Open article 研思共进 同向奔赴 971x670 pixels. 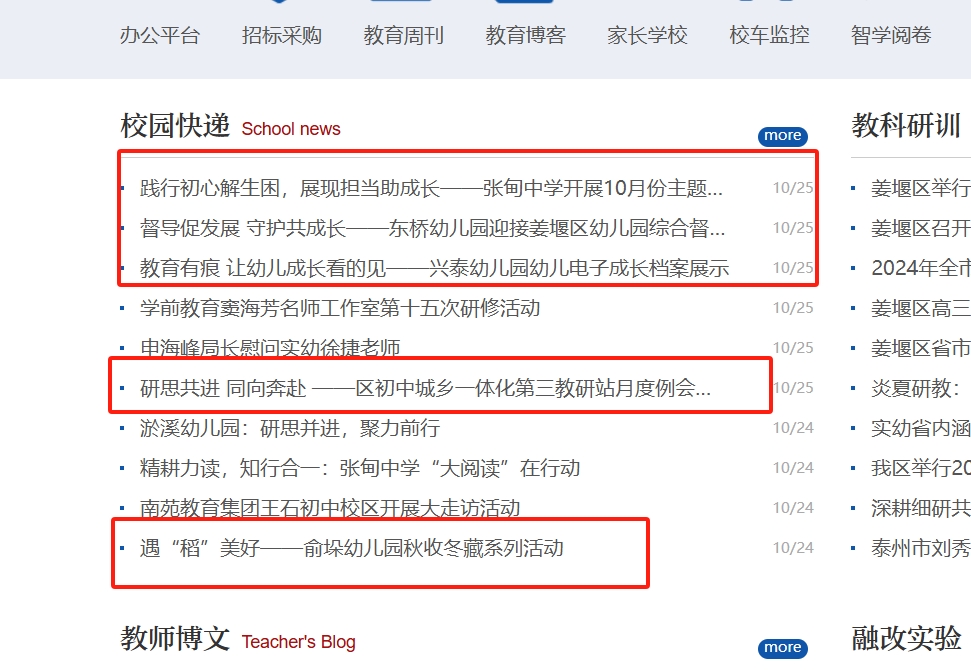(425, 388)
